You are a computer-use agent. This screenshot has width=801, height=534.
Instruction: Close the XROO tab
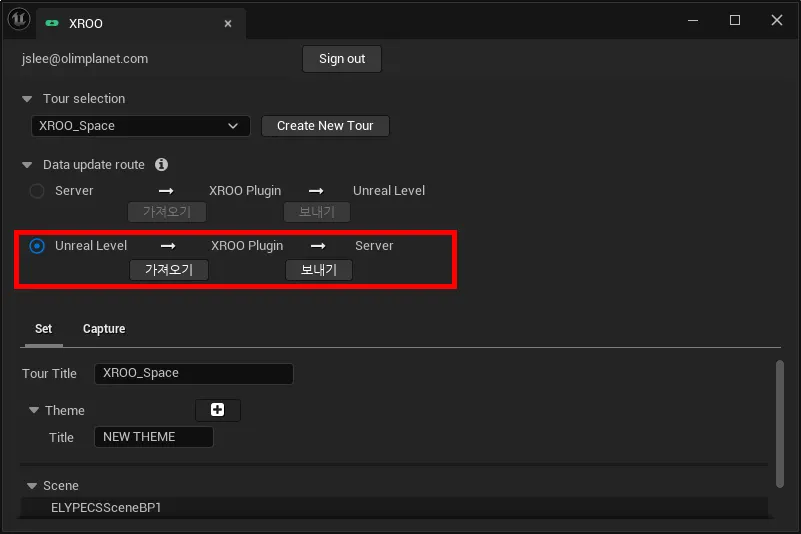point(228,24)
